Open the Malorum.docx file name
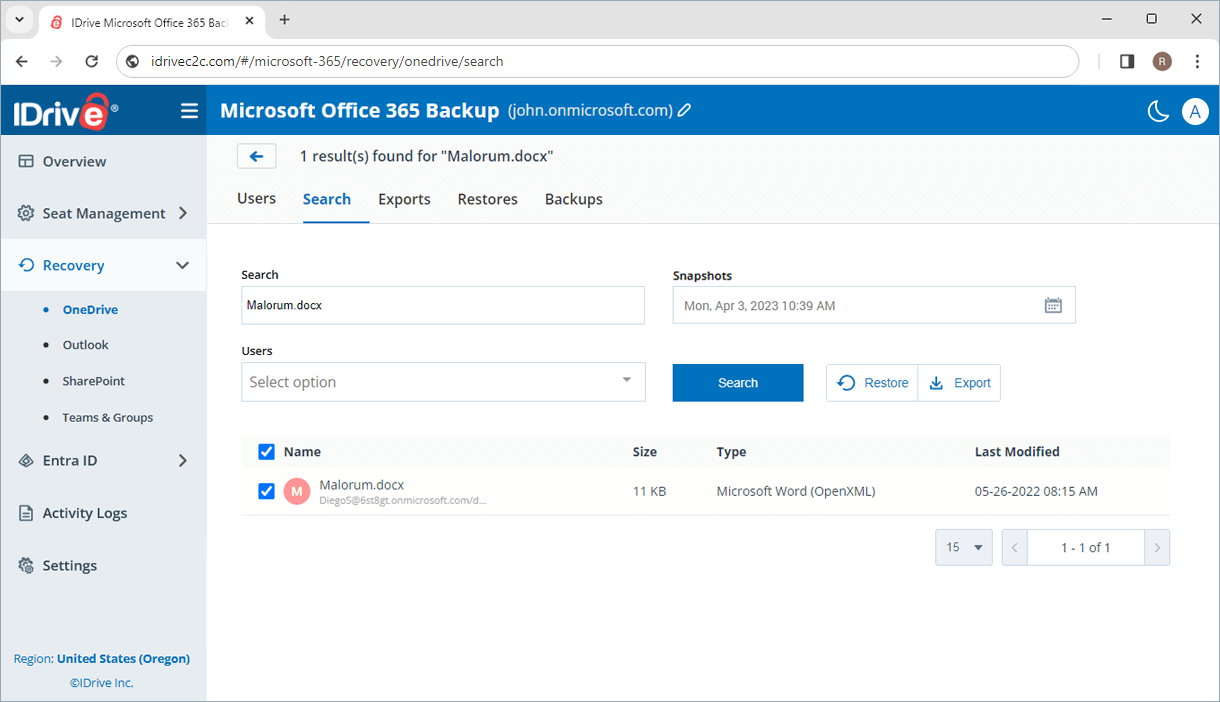The width and height of the screenshot is (1220, 702). point(362,485)
